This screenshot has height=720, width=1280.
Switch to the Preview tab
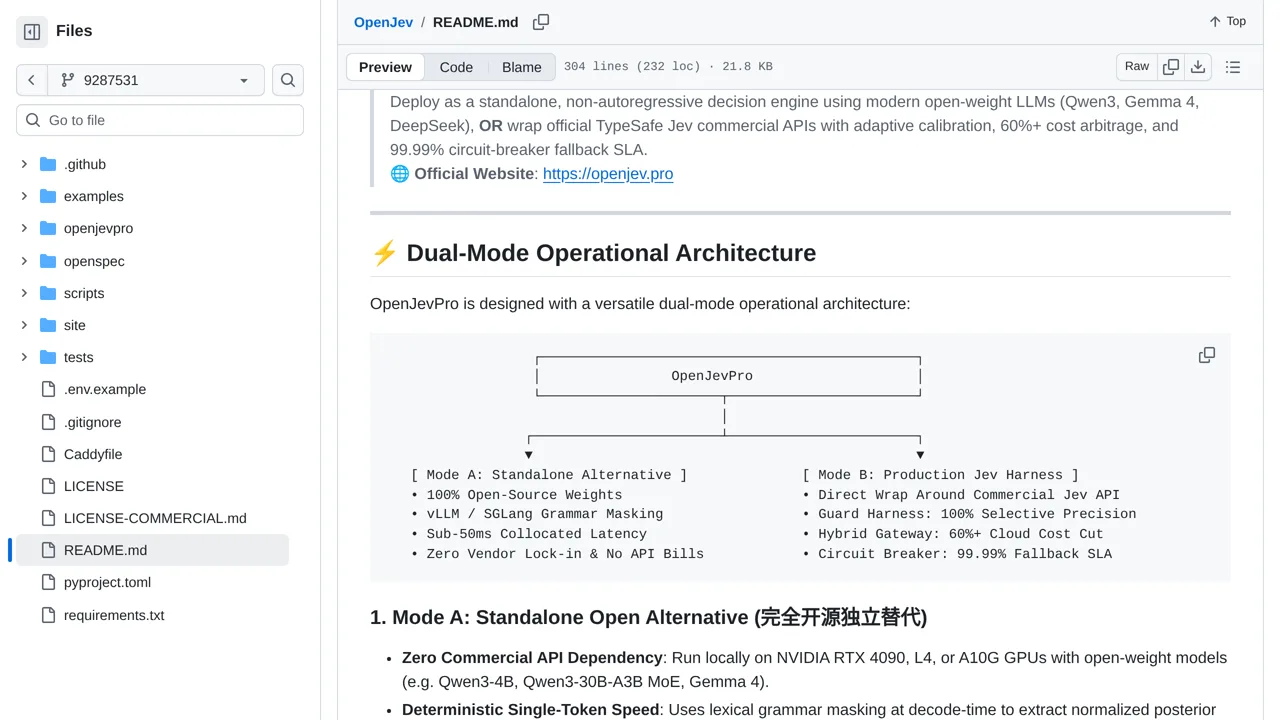click(x=385, y=67)
